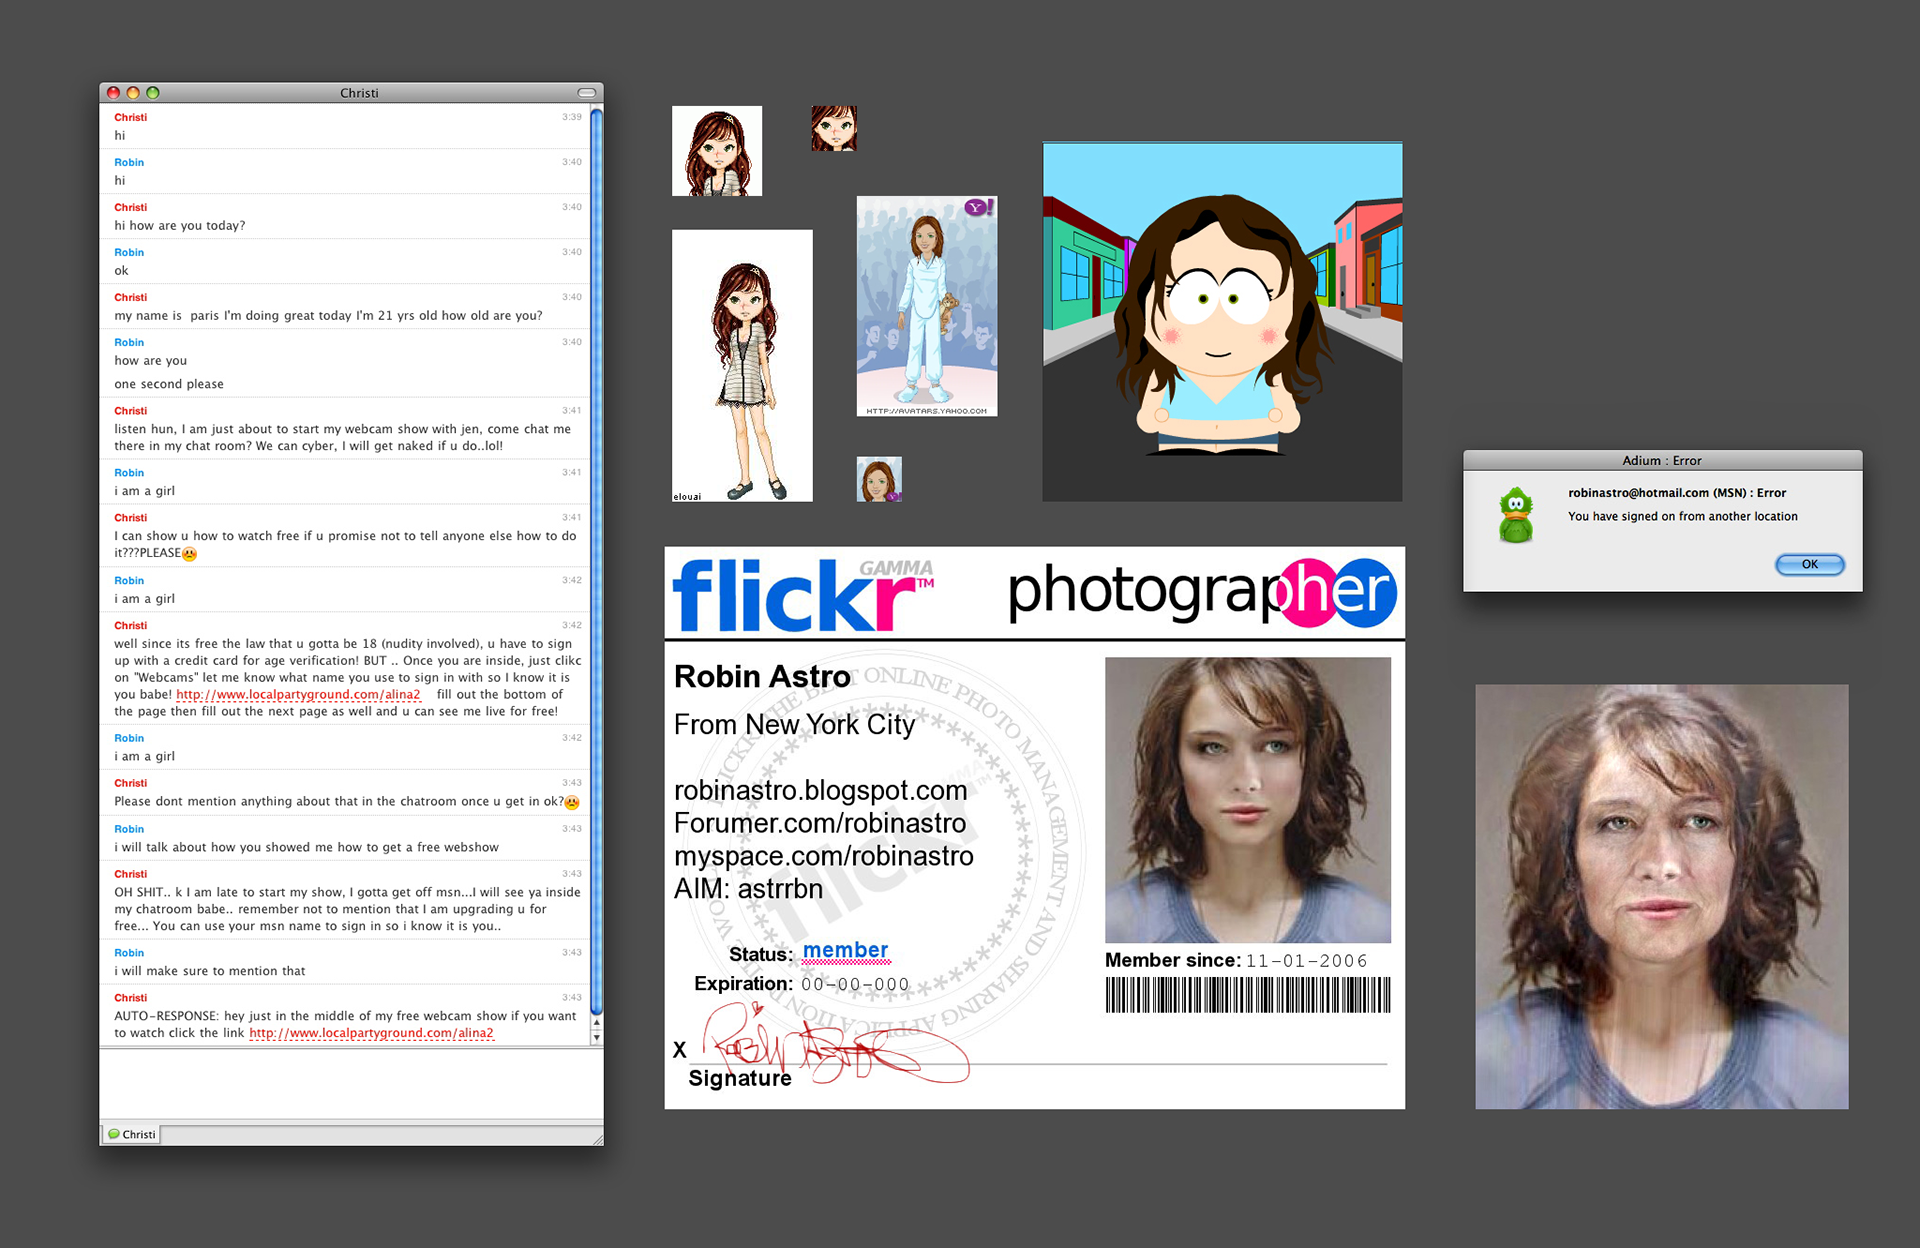Select the Christi tab at chat bottom

click(x=132, y=1134)
